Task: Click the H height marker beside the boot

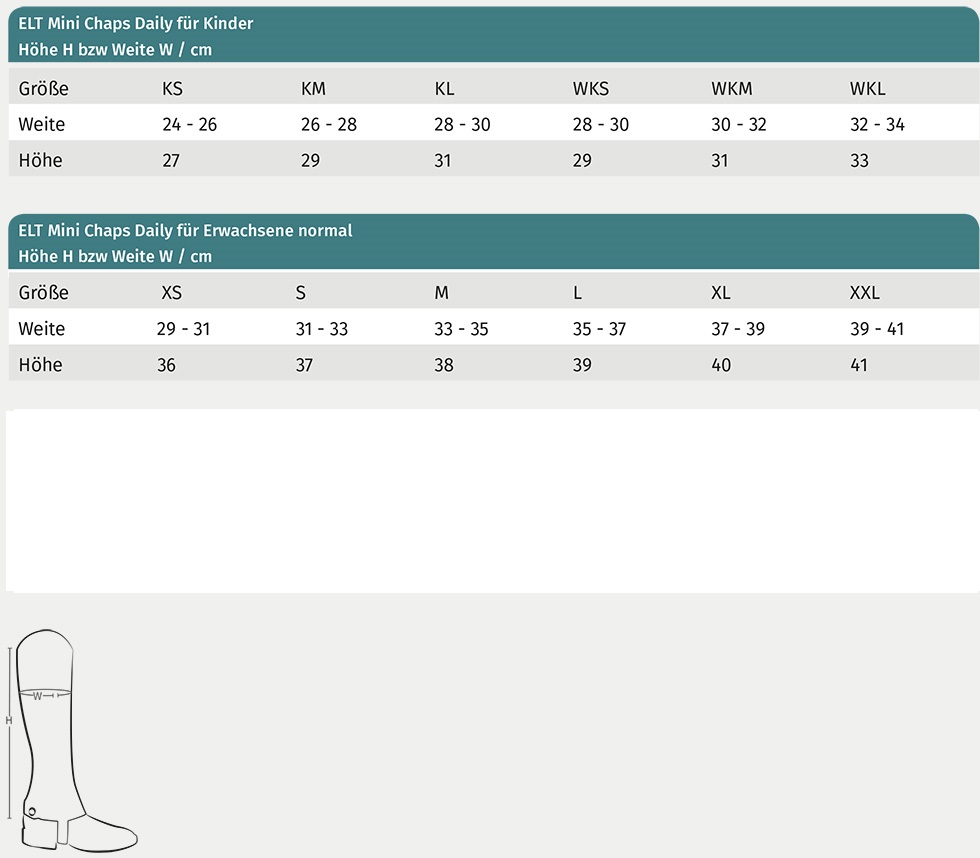Action: coord(9,721)
